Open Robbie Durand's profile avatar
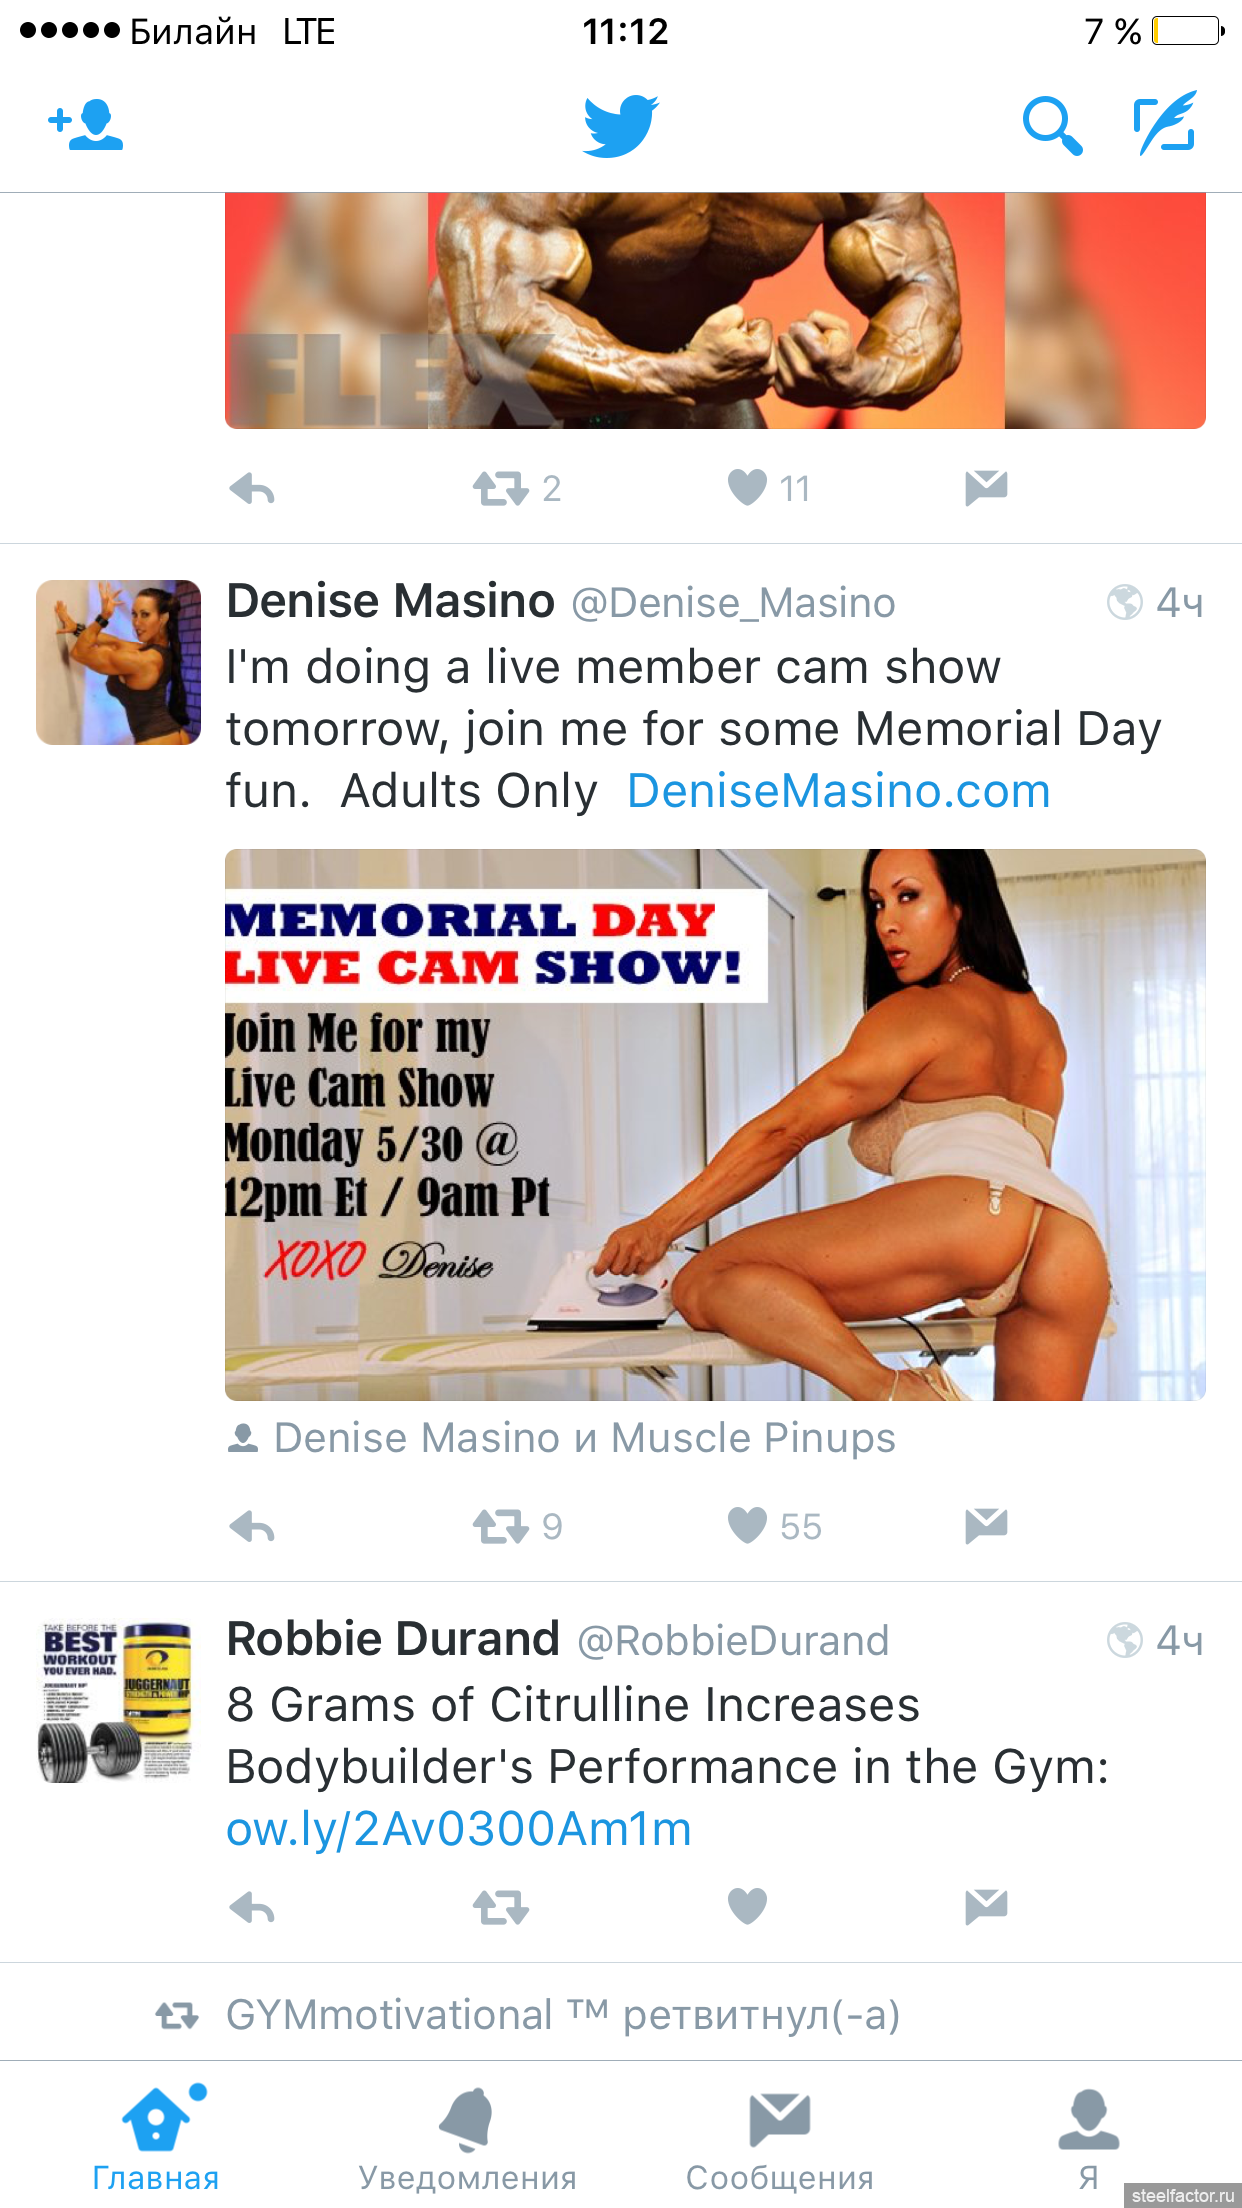1242x2208 pixels. click(x=118, y=1700)
